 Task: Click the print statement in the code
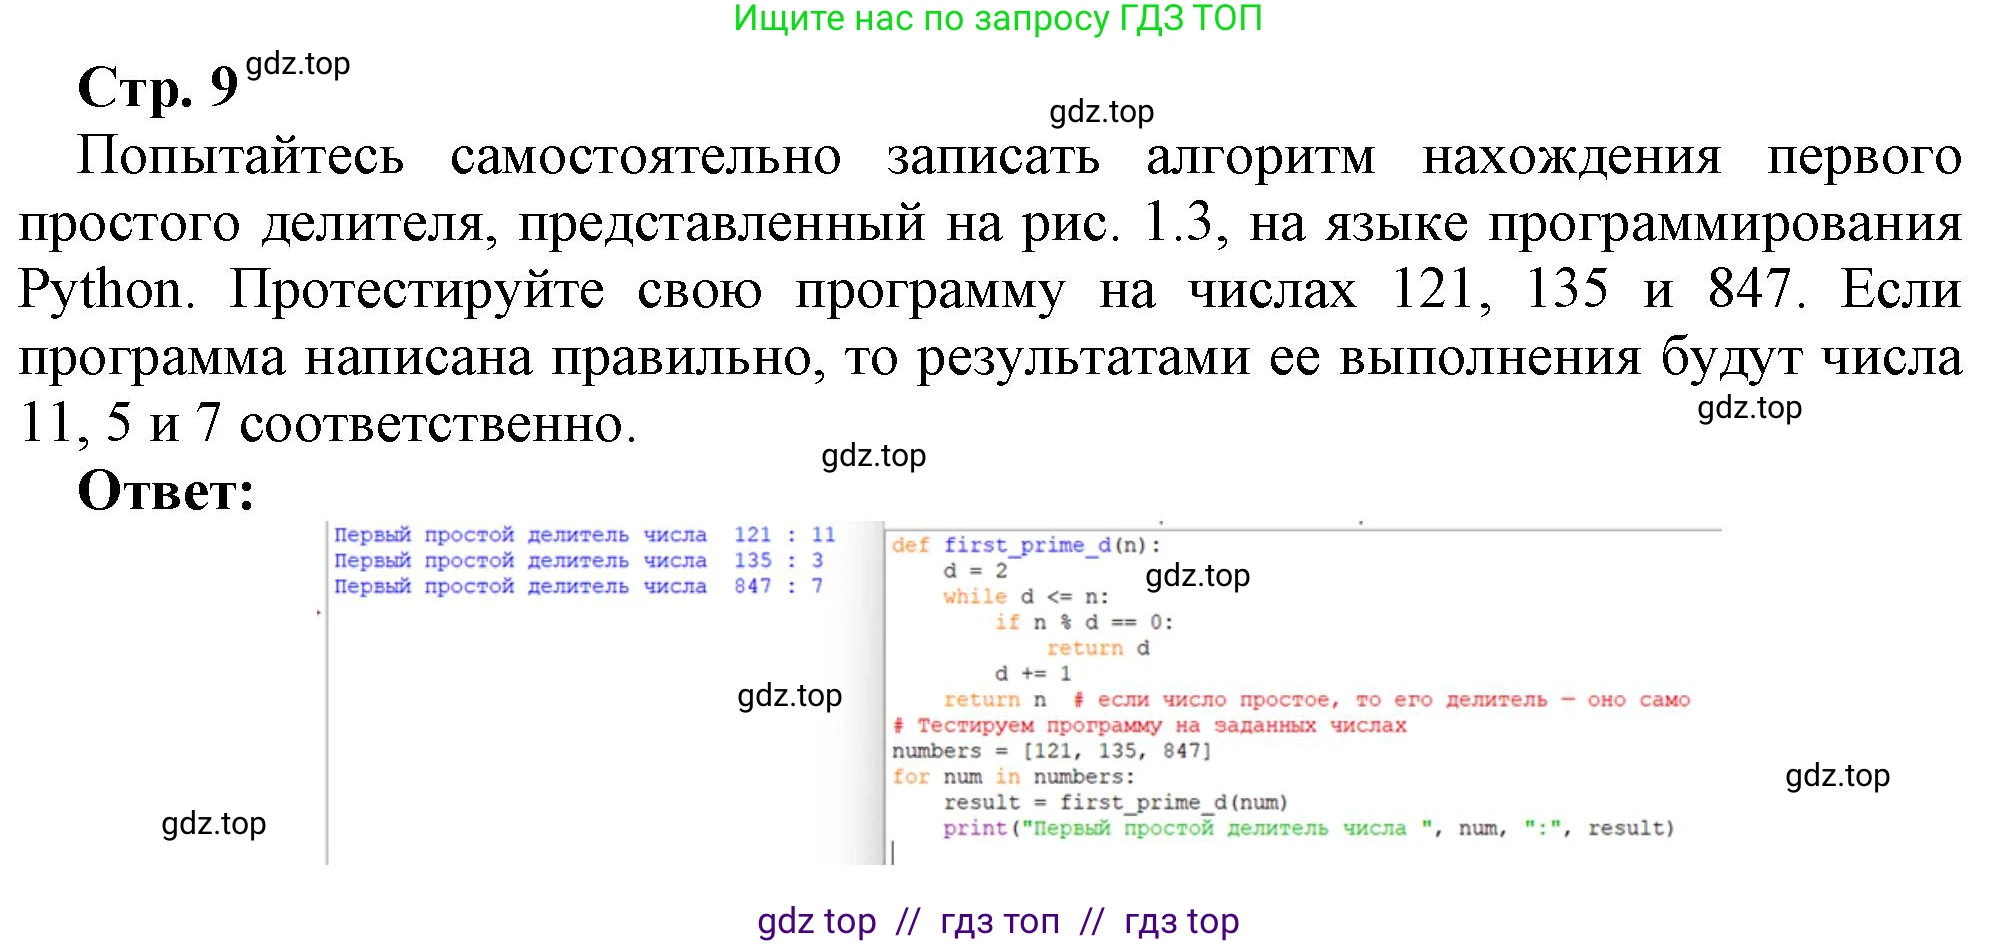click(x=1307, y=828)
